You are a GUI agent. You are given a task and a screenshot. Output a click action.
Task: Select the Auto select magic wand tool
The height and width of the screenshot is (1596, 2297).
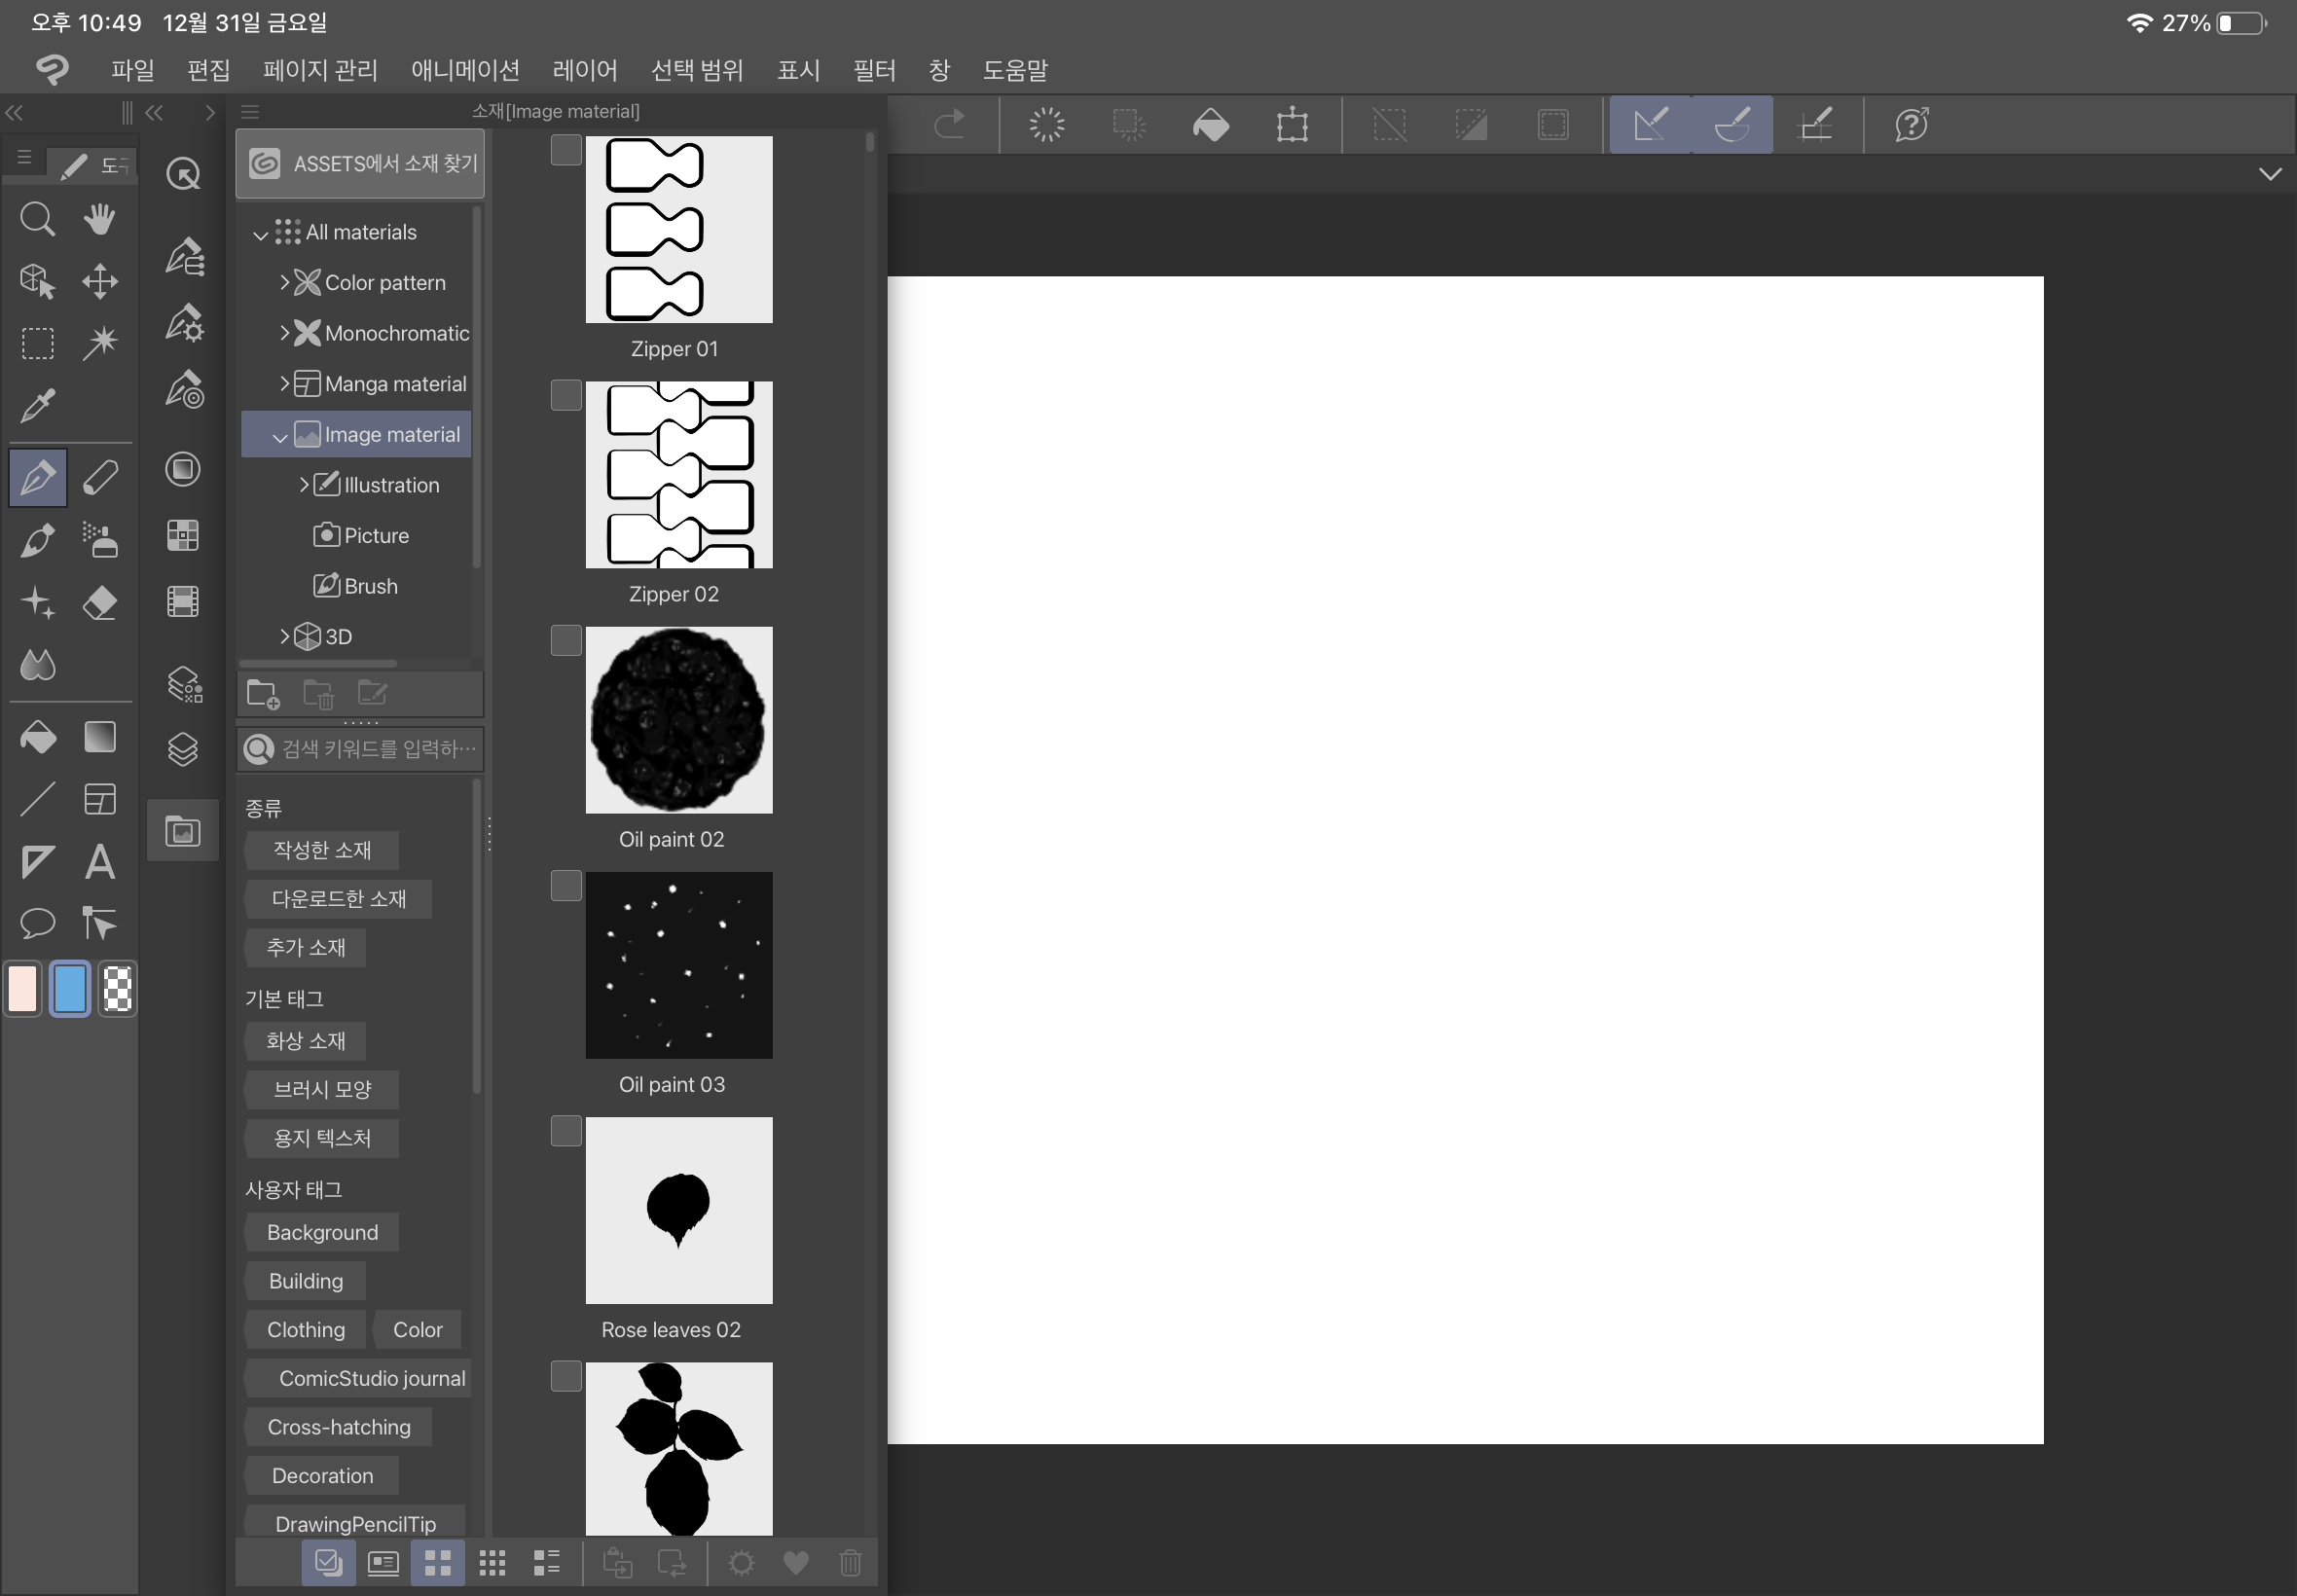99,343
